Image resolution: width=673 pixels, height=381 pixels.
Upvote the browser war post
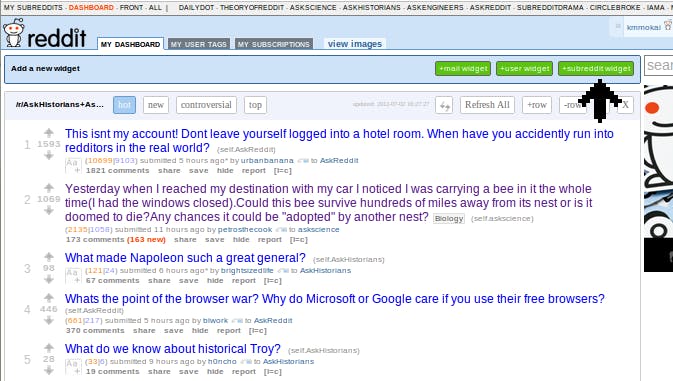coord(49,298)
